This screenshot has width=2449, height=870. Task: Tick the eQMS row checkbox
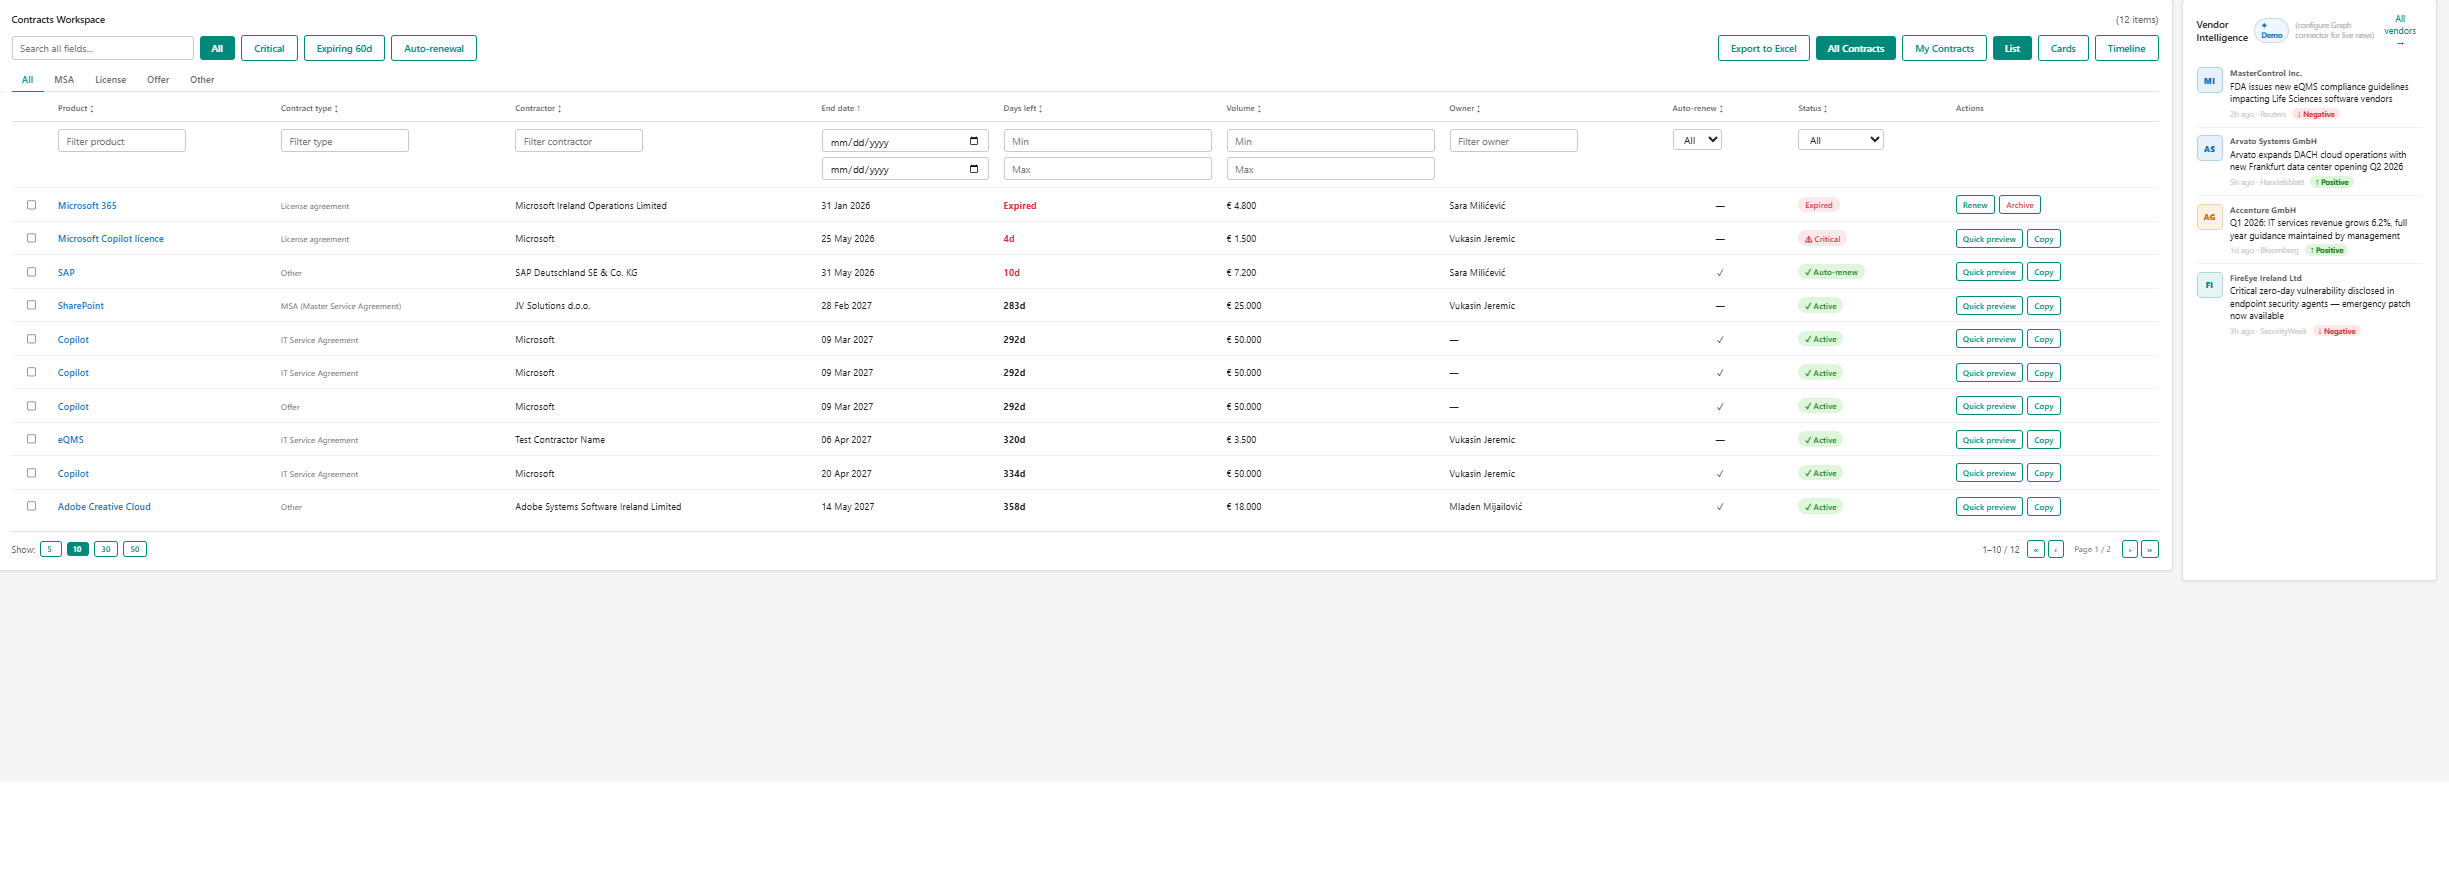tap(31, 439)
